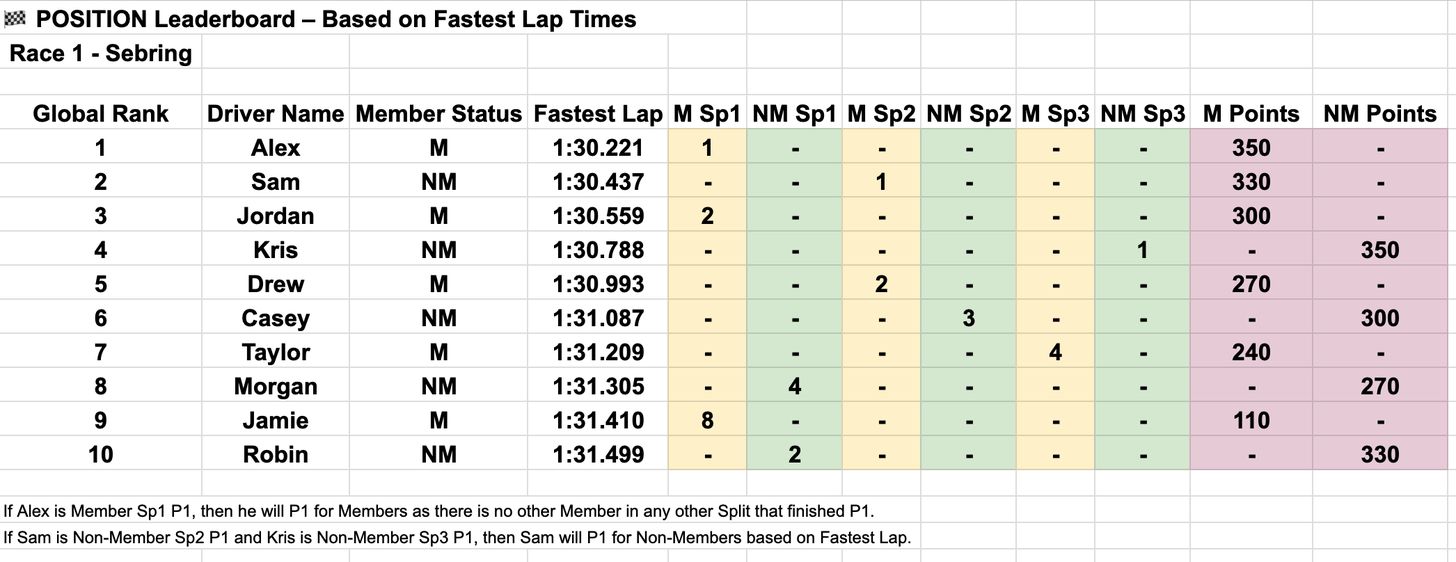The height and width of the screenshot is (562, 1456).
Task: Select Robin's fastest lap 1:31.499
Action: 598,454
